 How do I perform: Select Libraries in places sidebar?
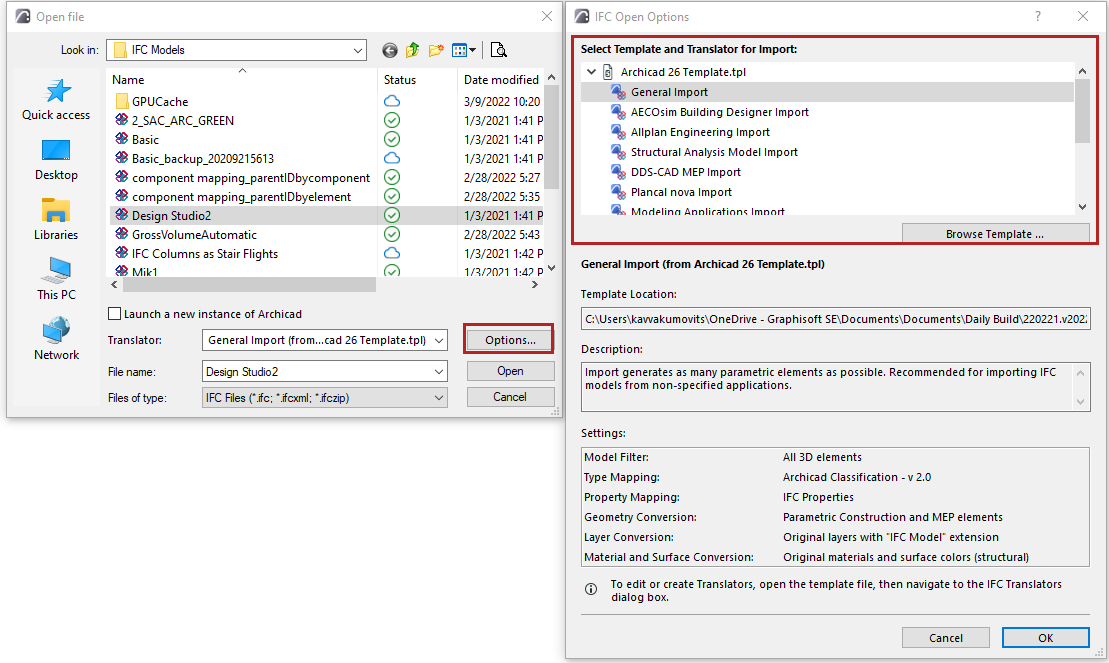pyautogui.click(x=56, y=220)
